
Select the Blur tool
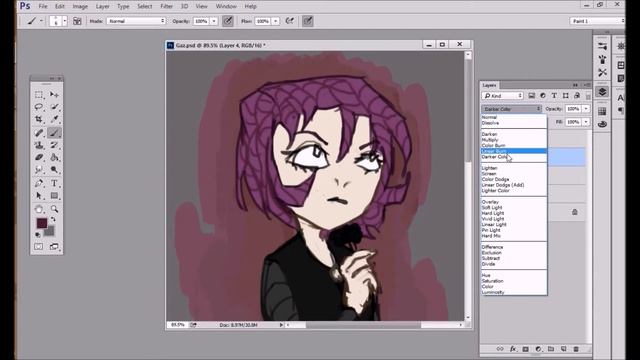point(39,169)
